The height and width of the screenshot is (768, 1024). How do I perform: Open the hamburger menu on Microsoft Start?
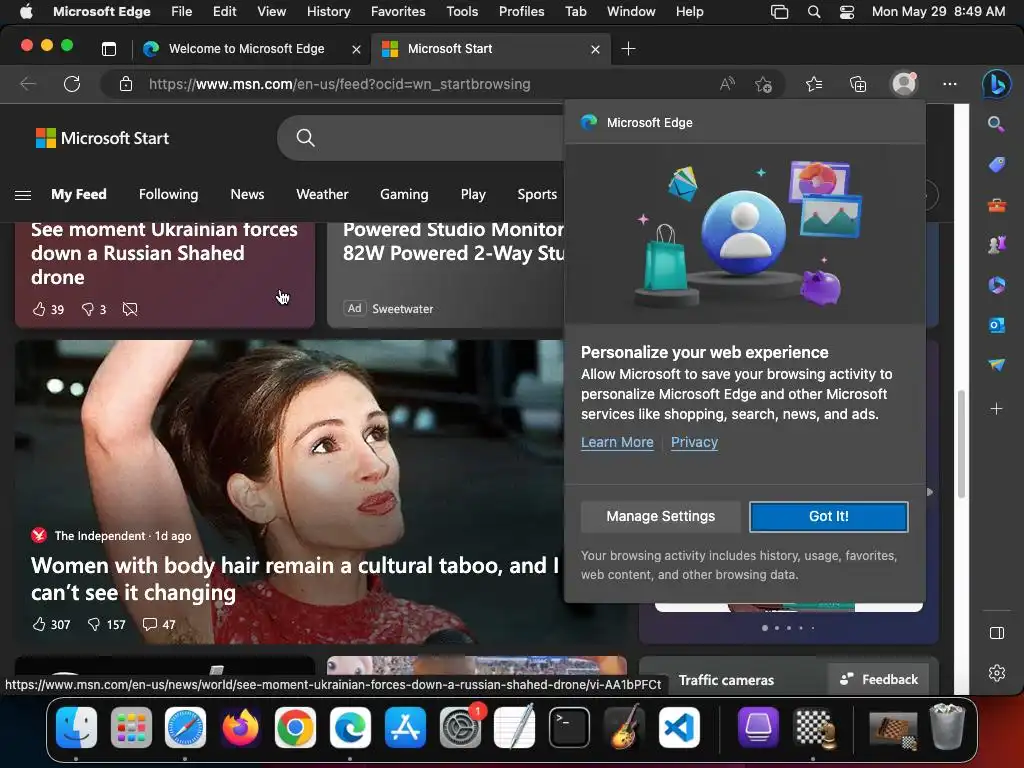[x=23, y=195]
